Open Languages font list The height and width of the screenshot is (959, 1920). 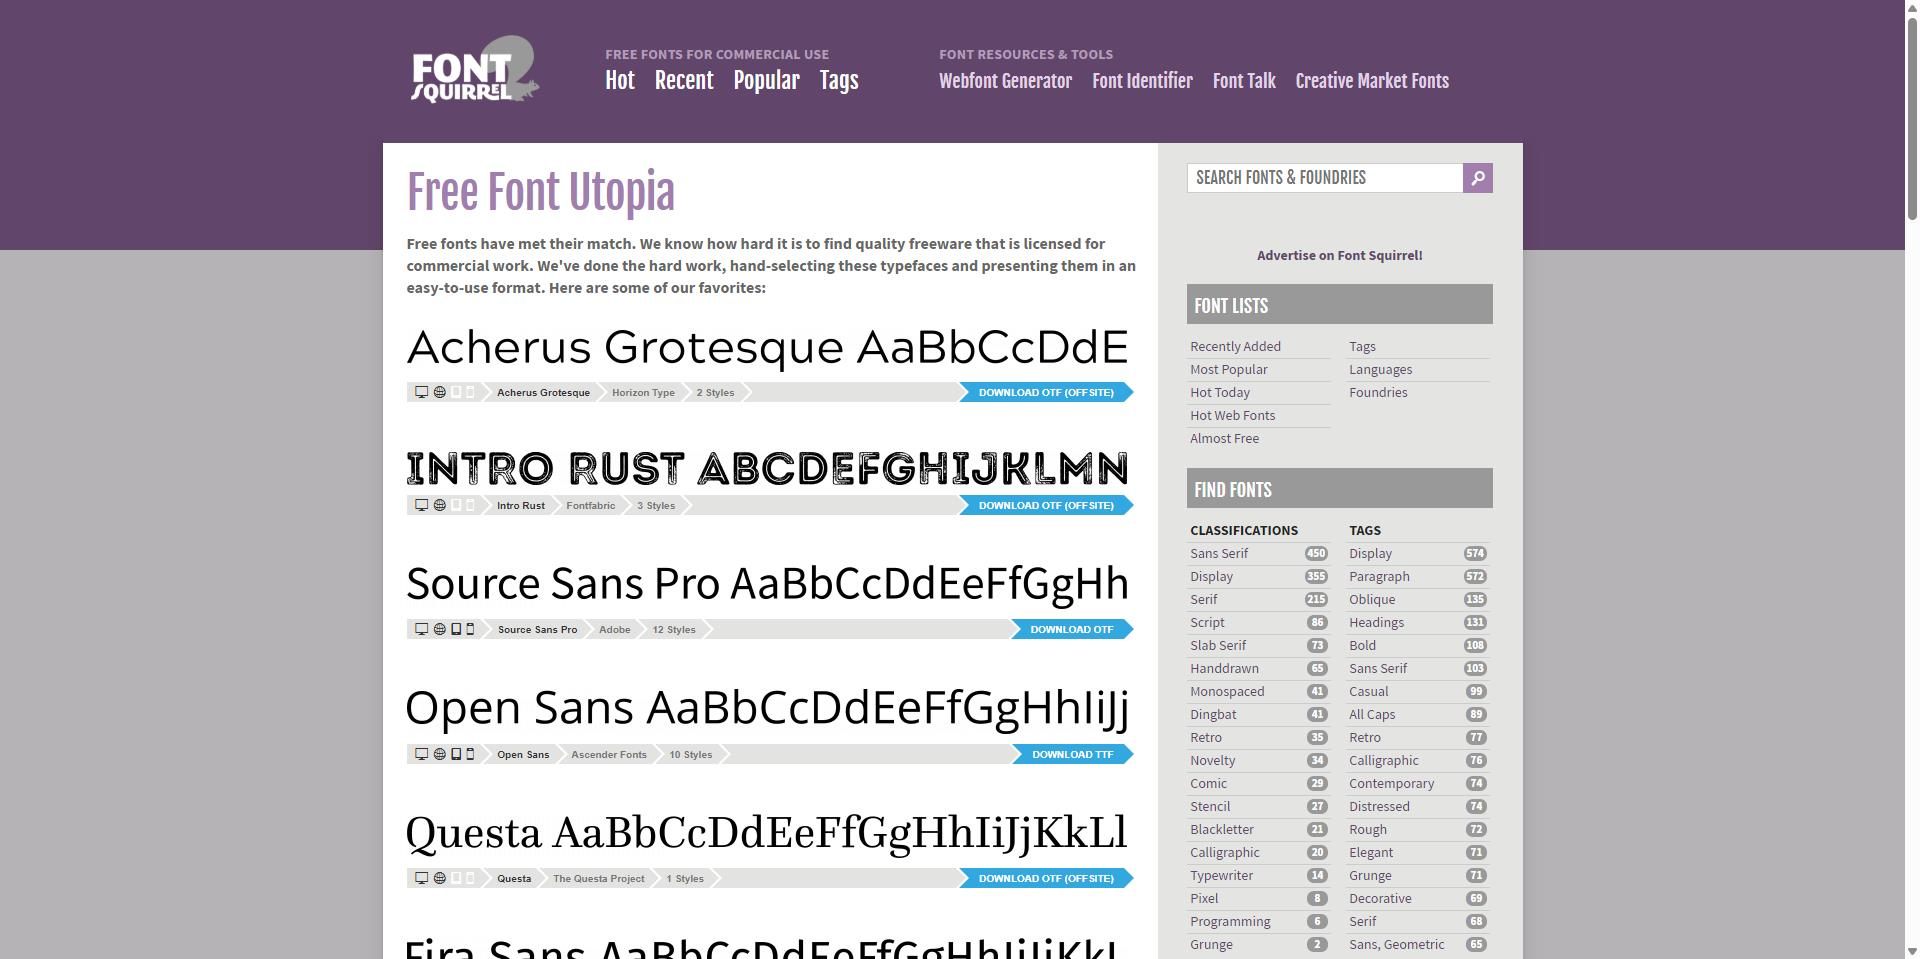[x=1380, y=369]
